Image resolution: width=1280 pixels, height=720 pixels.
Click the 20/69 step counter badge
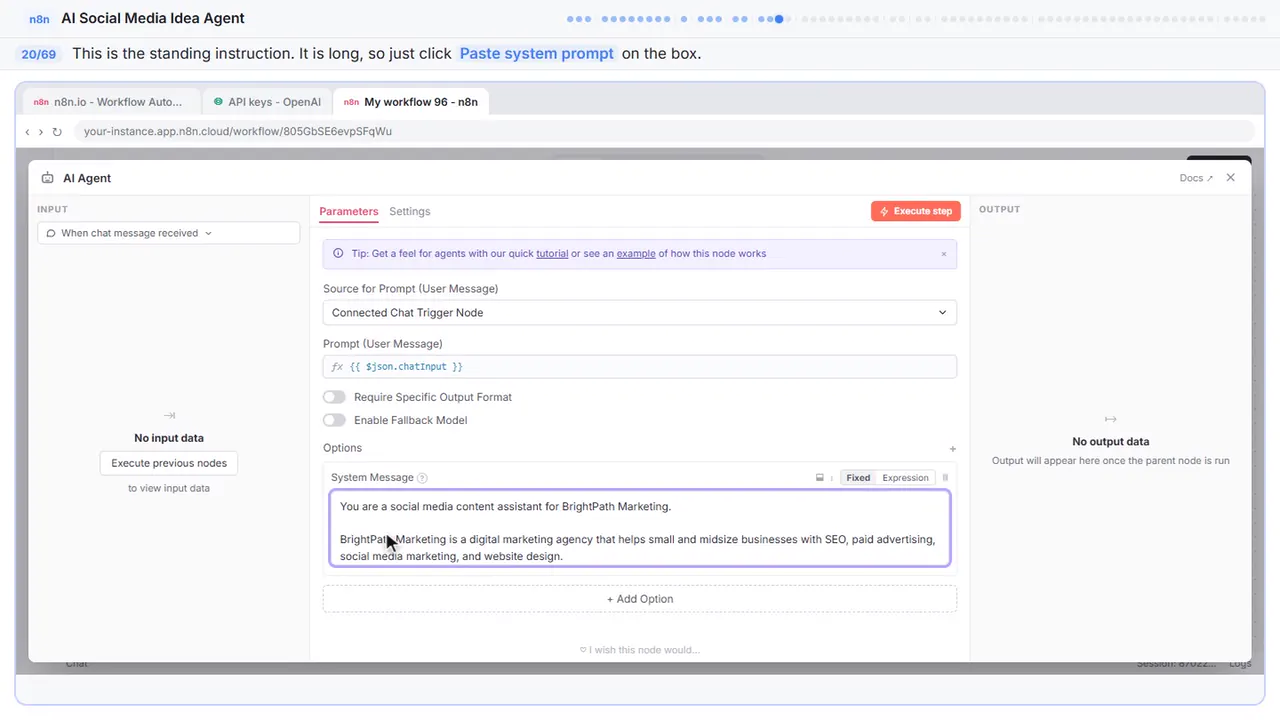pos(39,54)
